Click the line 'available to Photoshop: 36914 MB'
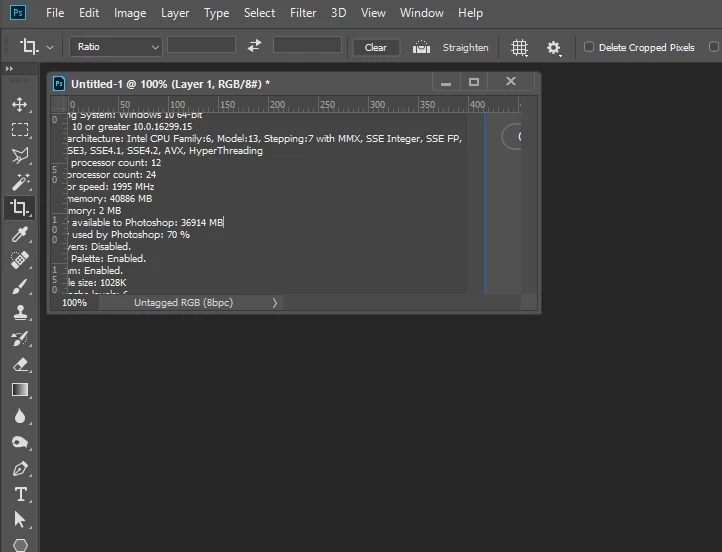Viewport: 722px width, 552px height. point(146,222)
